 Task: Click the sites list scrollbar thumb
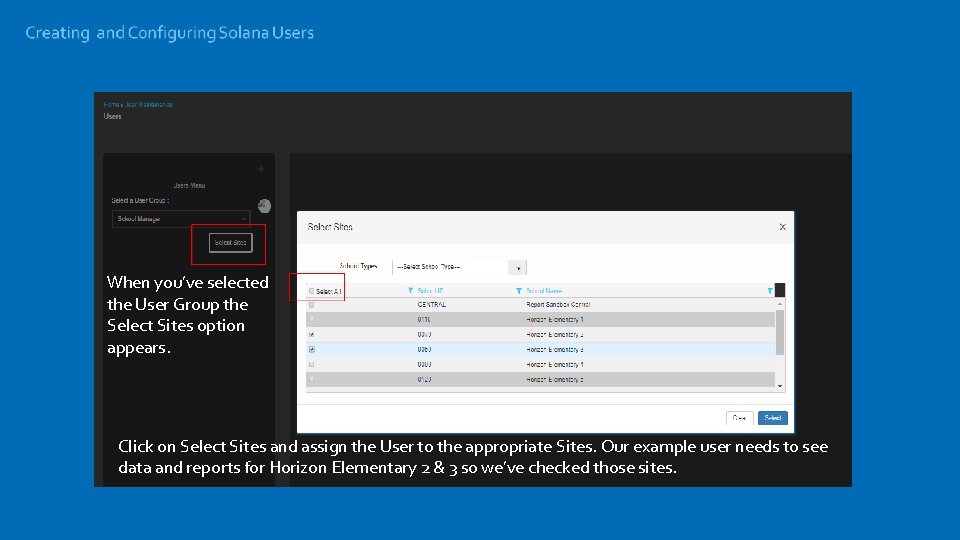(x=780, y=332)
